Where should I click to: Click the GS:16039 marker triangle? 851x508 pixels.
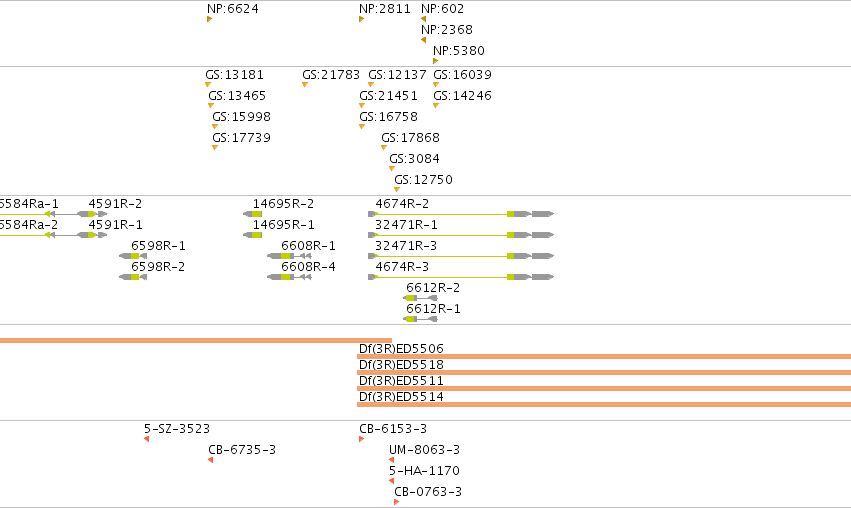(436, 85)
